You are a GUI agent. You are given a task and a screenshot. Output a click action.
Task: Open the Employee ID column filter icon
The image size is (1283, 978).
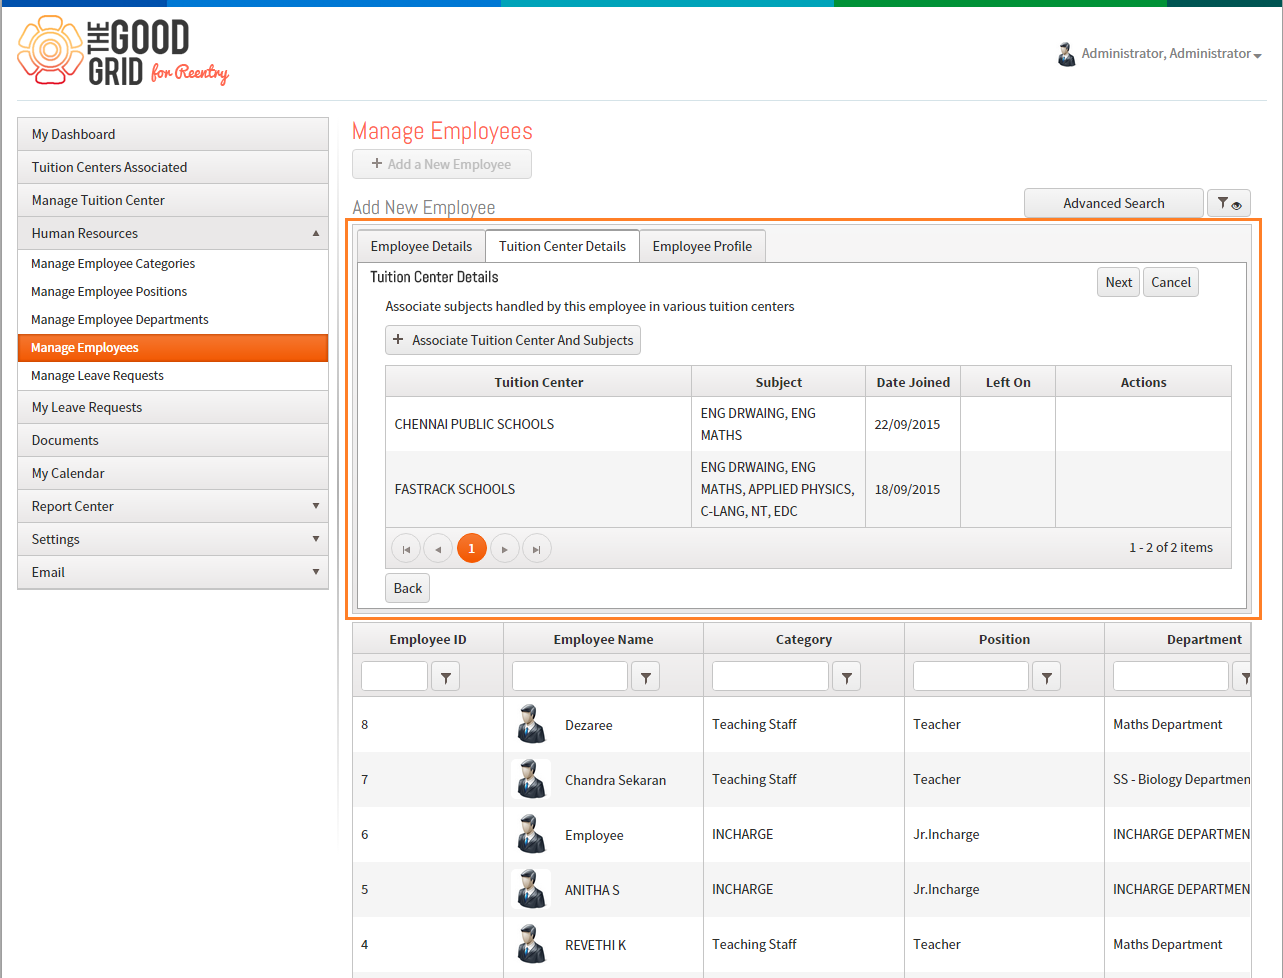pos(445,677)
